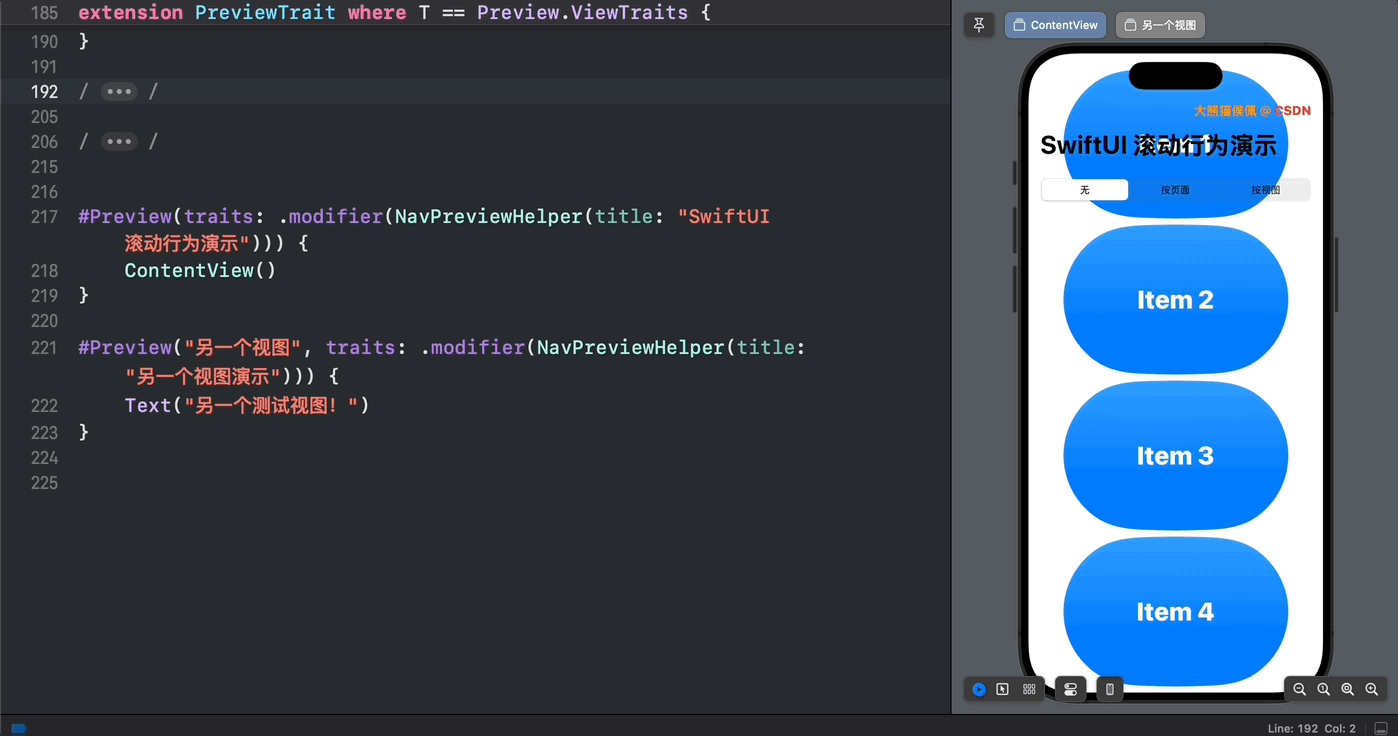Click line number 185 in the gutter
The width and height of the screenshot is (1398, 736).
pos(44,13)
